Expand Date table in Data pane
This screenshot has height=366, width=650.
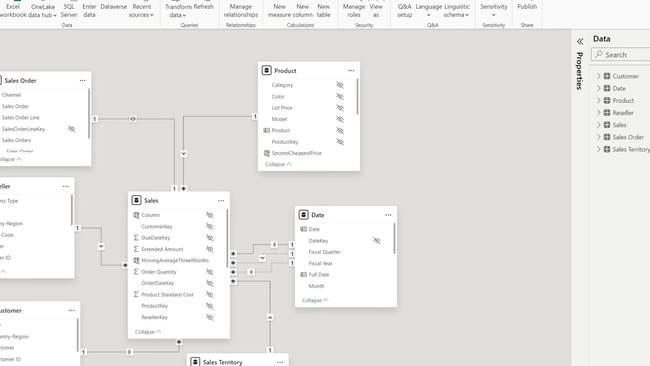pyautogui.click(x=599, y=88)
